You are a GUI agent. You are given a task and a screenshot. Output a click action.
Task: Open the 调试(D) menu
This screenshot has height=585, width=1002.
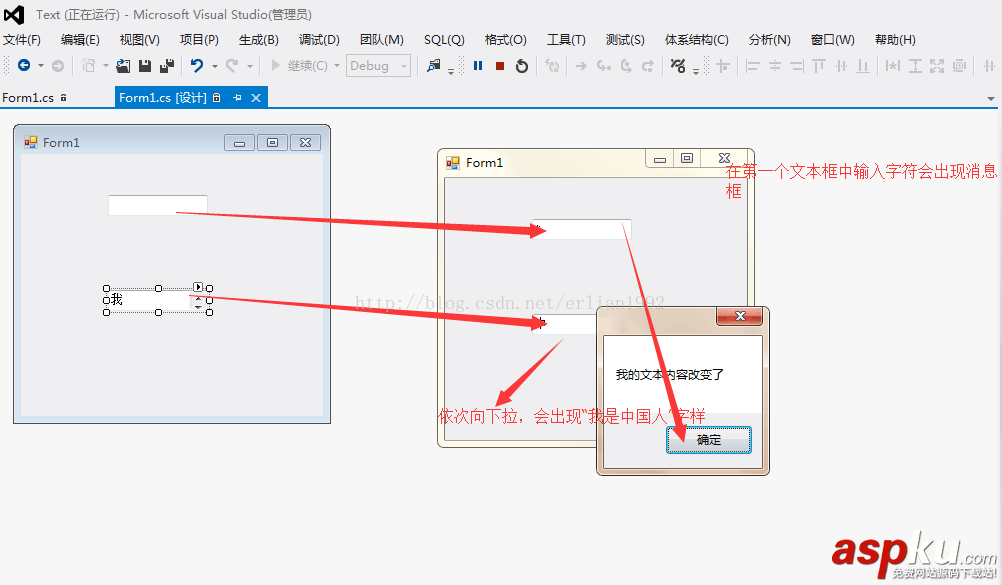(x=319, y=40)
